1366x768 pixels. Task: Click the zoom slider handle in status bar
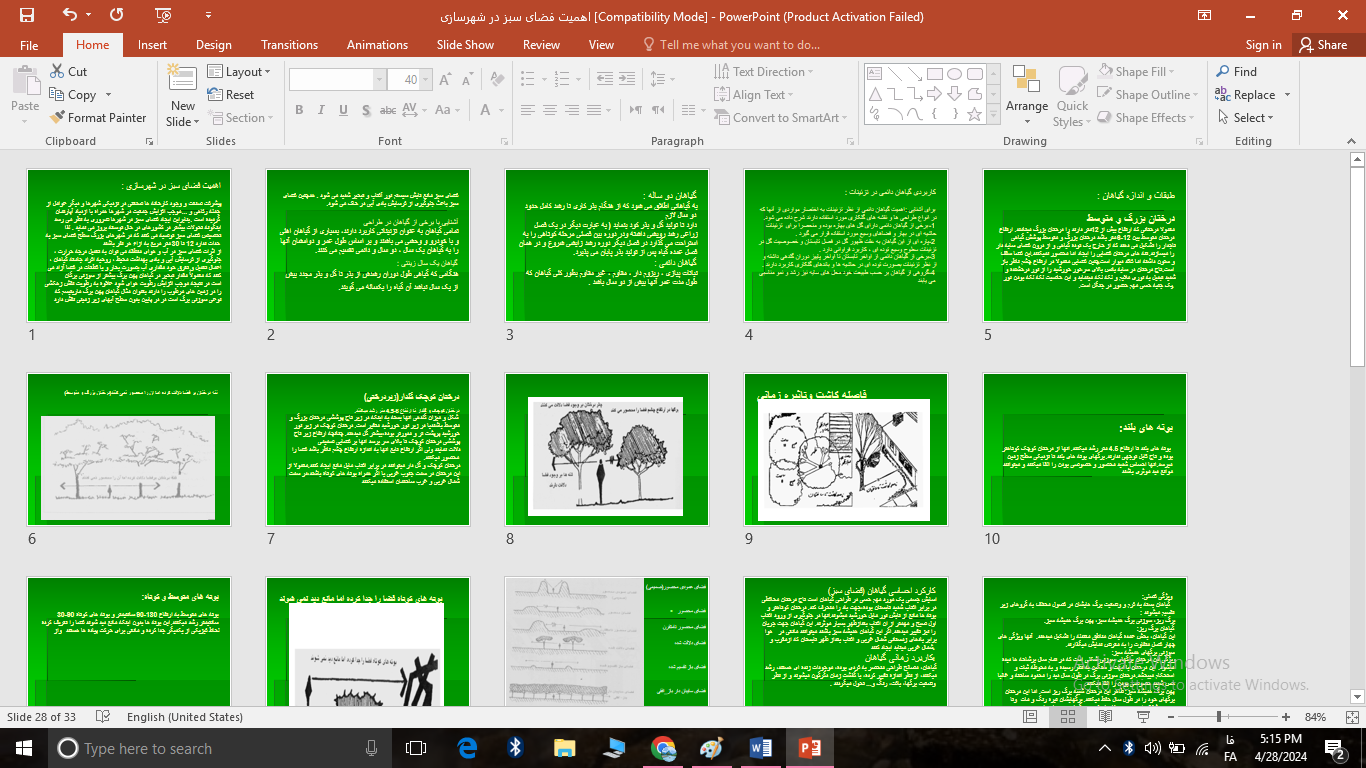1219,717
